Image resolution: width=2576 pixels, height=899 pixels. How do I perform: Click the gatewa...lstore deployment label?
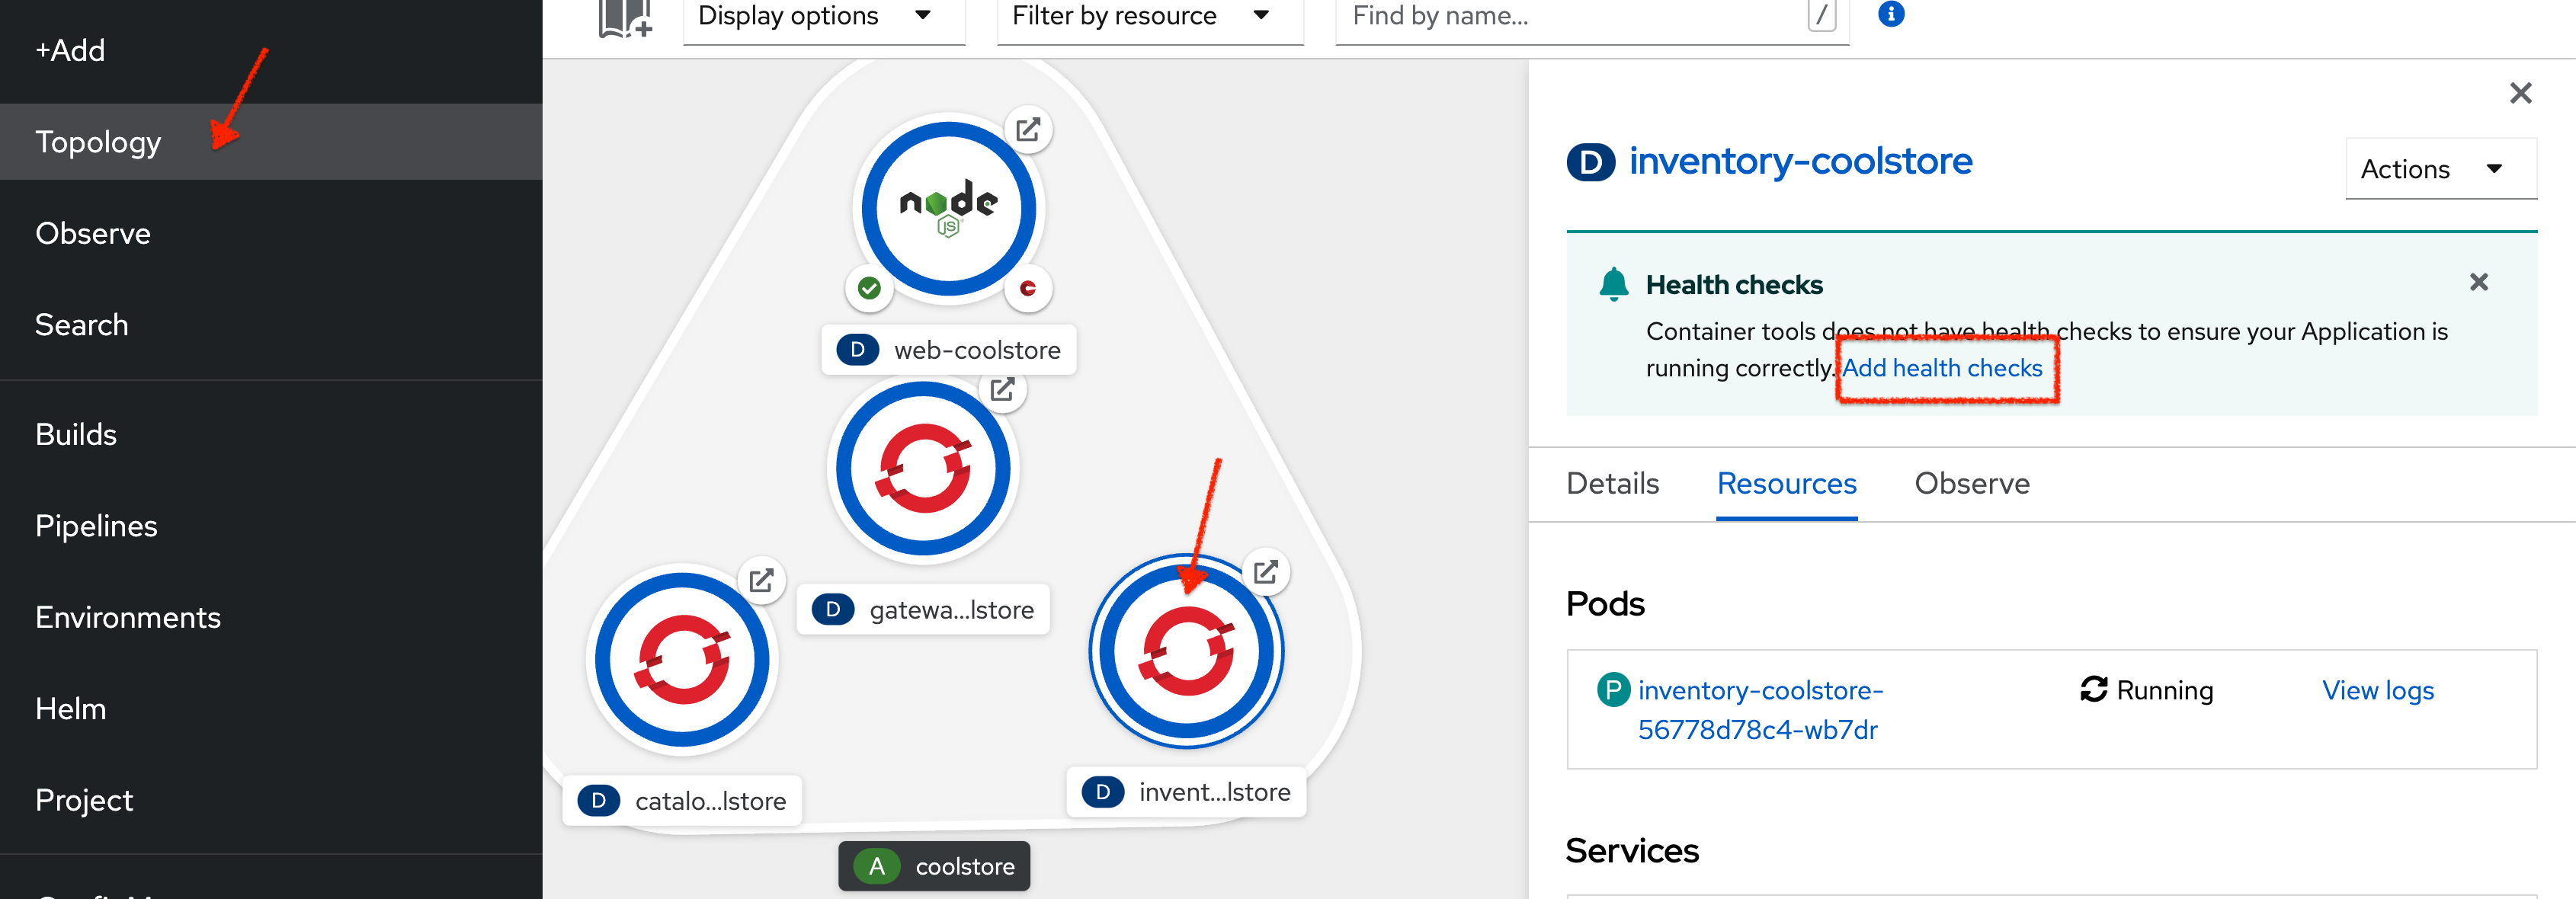pyautogui.click(x=923, y=609)
